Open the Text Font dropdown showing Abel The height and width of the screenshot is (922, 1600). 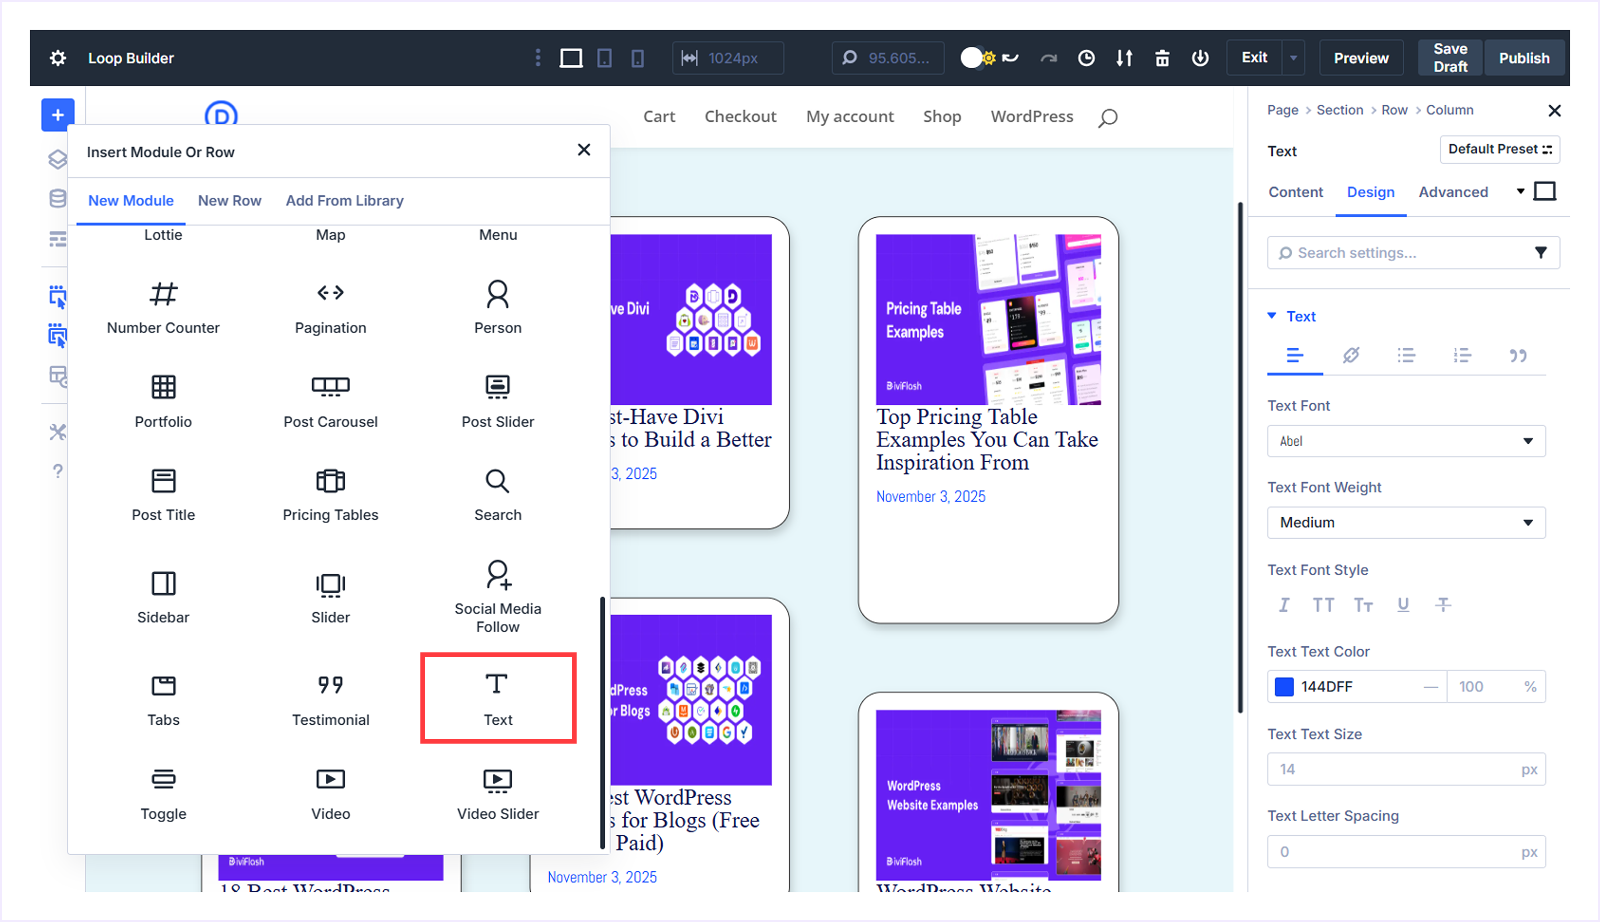point(1405,440)
